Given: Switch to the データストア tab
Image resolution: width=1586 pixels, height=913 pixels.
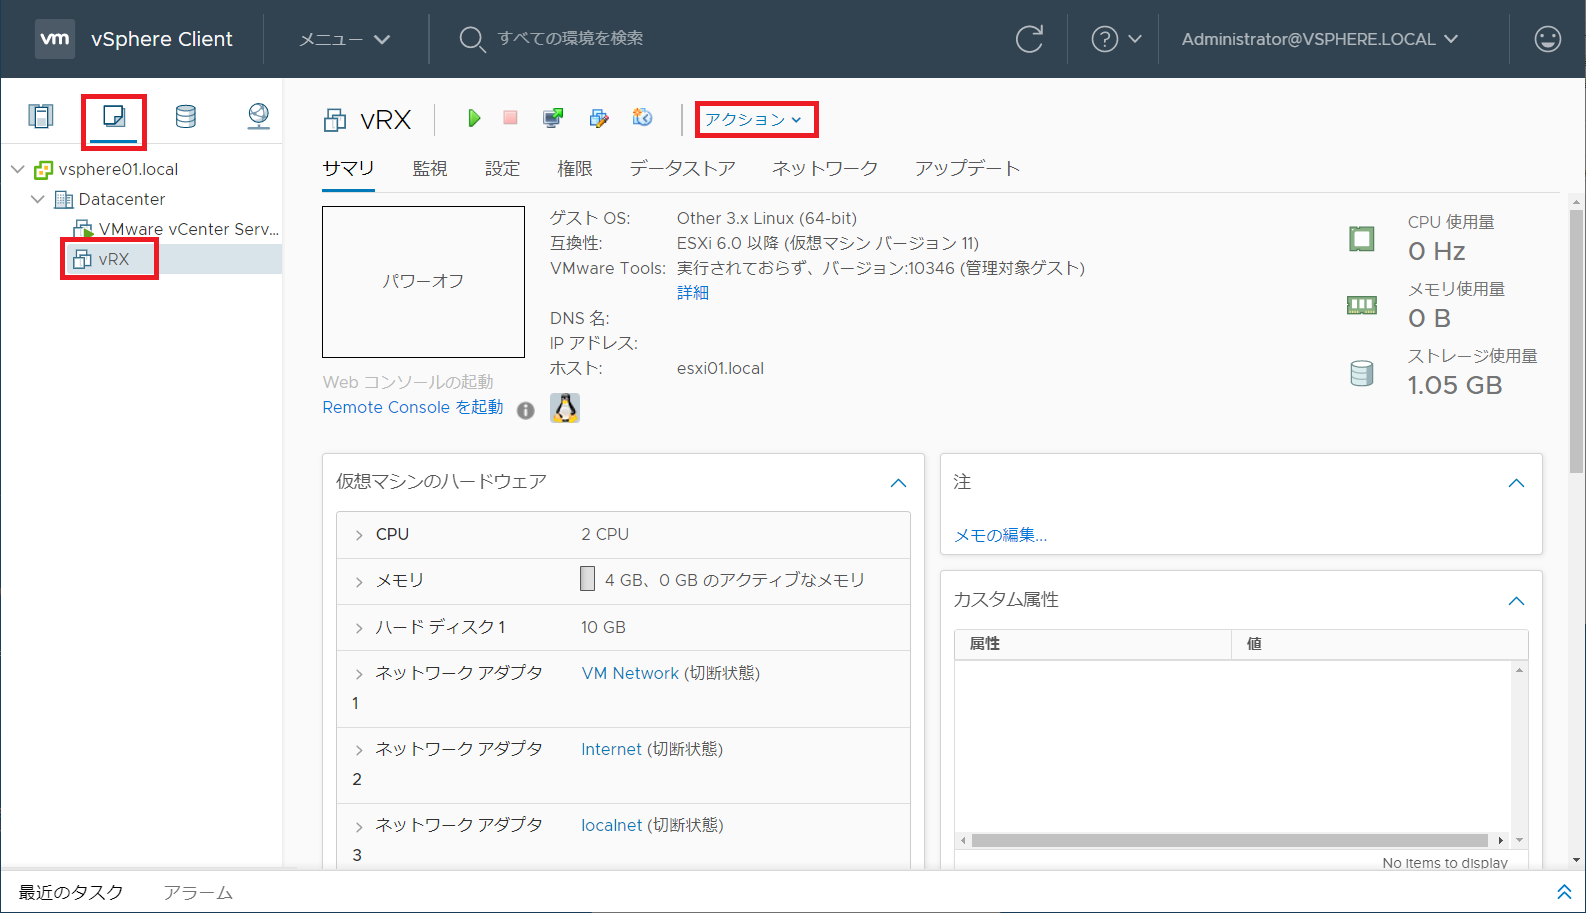Looking at the screenshot, I should click(x=682, y=168).
